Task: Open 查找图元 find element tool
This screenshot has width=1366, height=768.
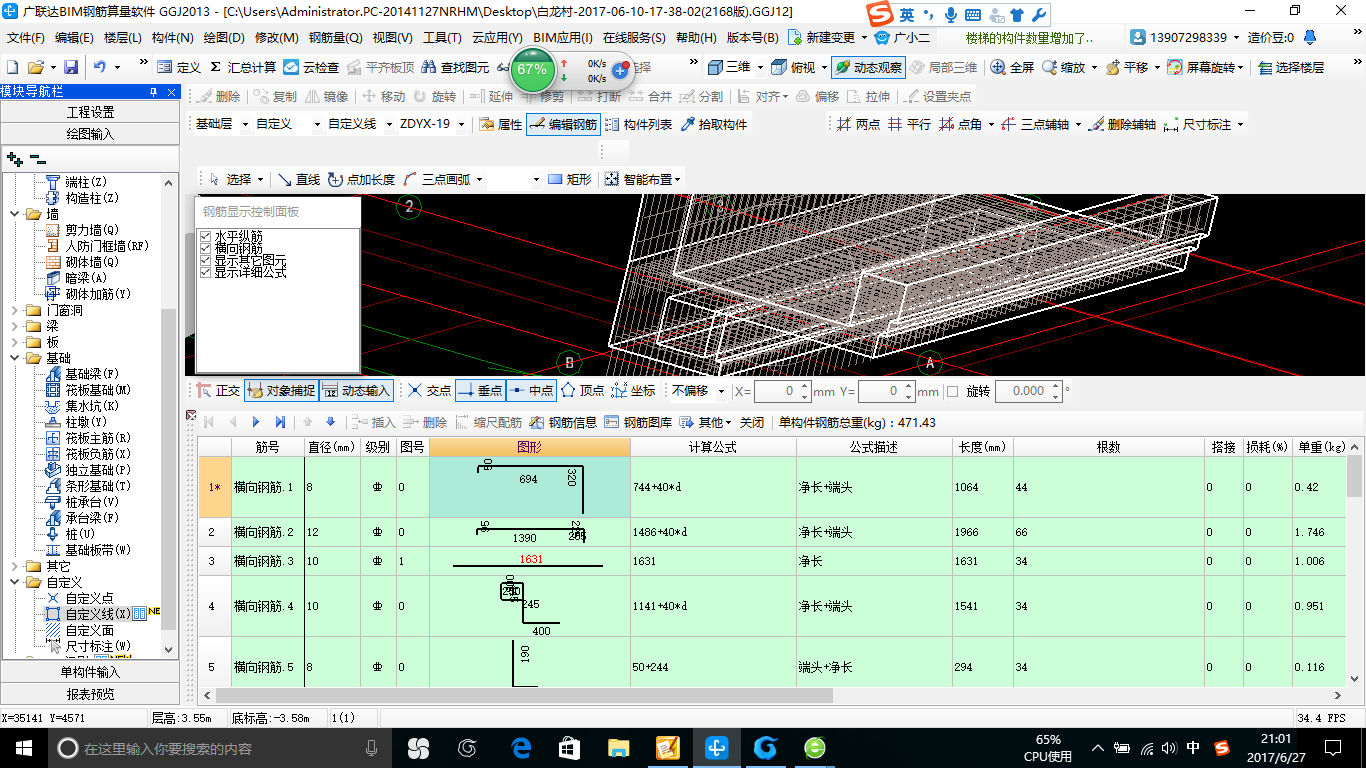Action: click(x=456, y=68)
